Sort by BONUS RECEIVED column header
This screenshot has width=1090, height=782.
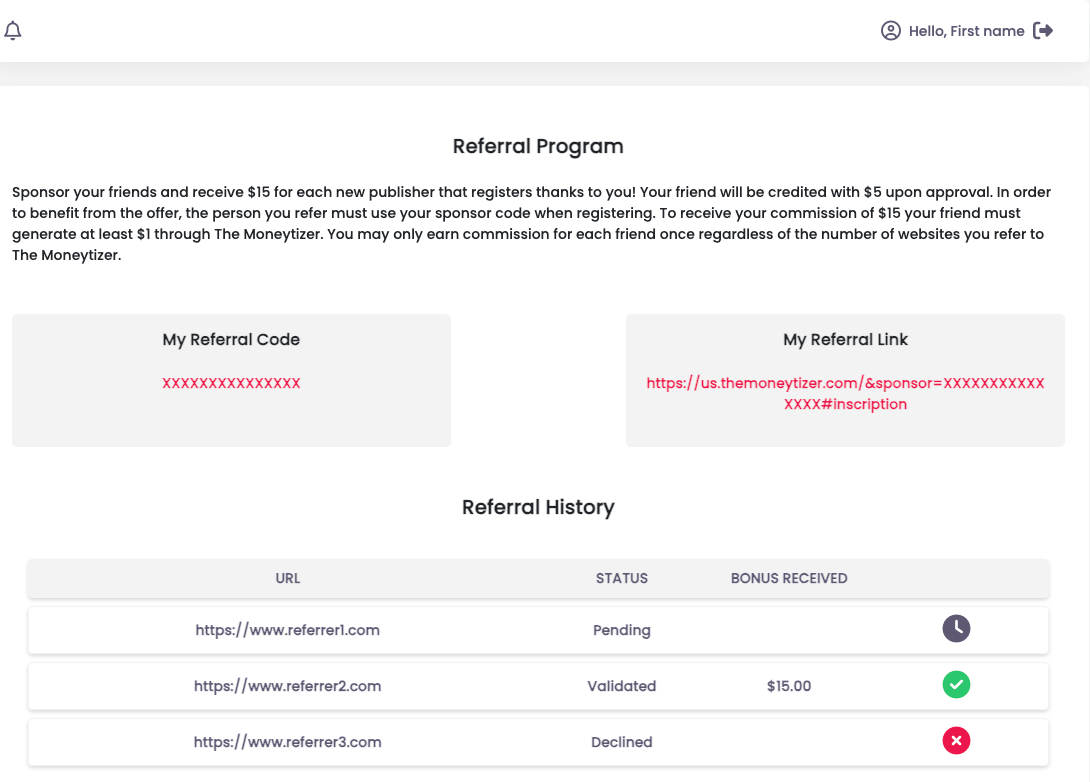789,578
